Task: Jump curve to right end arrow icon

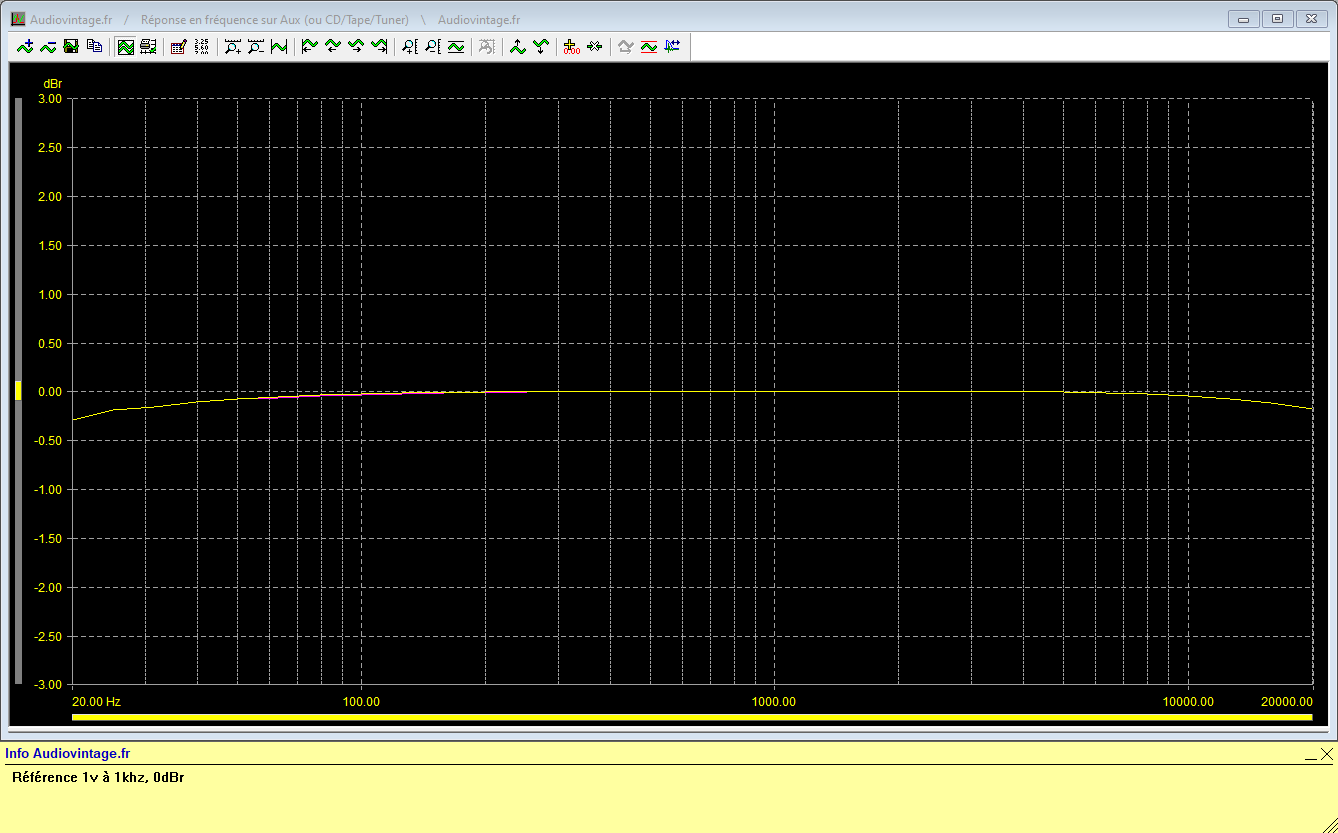Action: click(378, 46)
